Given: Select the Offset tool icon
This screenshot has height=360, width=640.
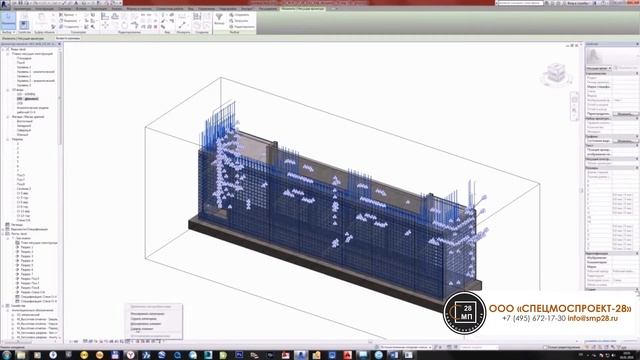Looking at the screenshot, I should tap(115, 16).
